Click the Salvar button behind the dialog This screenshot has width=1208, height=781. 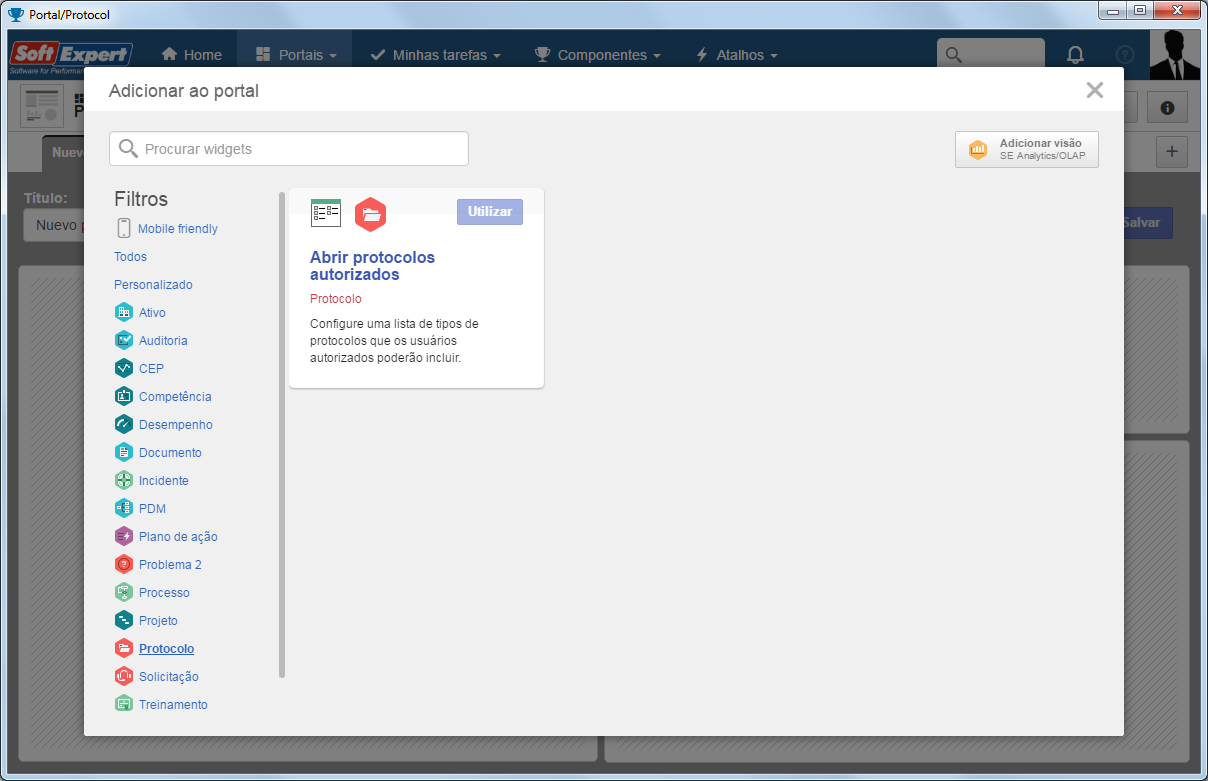click(1147, 223)
